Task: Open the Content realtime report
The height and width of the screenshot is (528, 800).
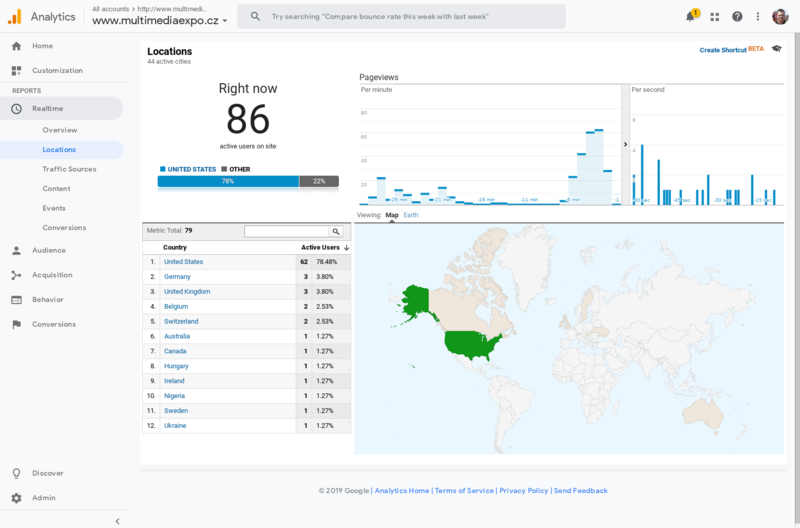Action: pyautogui.click(x=56, y=189)
